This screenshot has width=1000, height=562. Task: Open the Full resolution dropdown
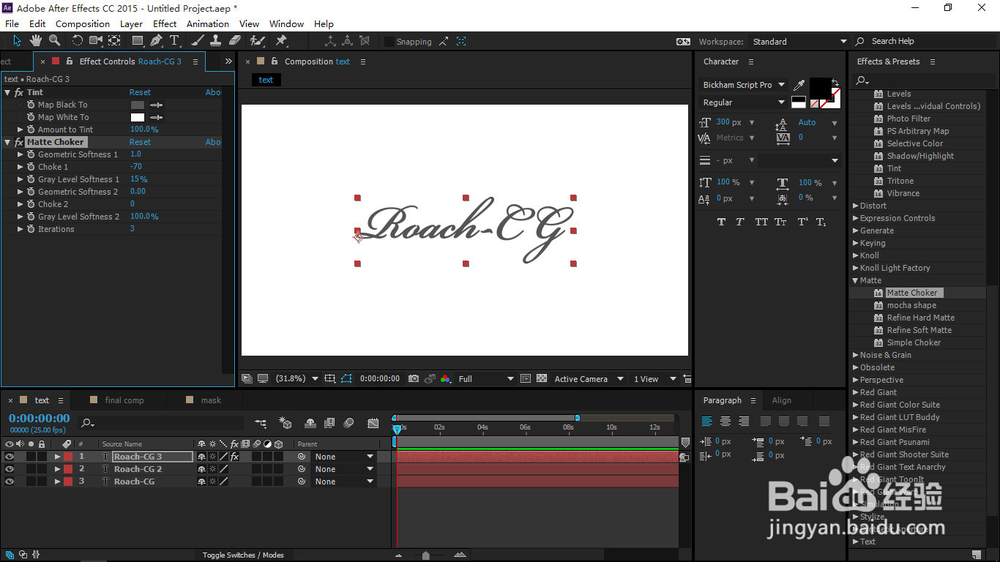(485, 379)
